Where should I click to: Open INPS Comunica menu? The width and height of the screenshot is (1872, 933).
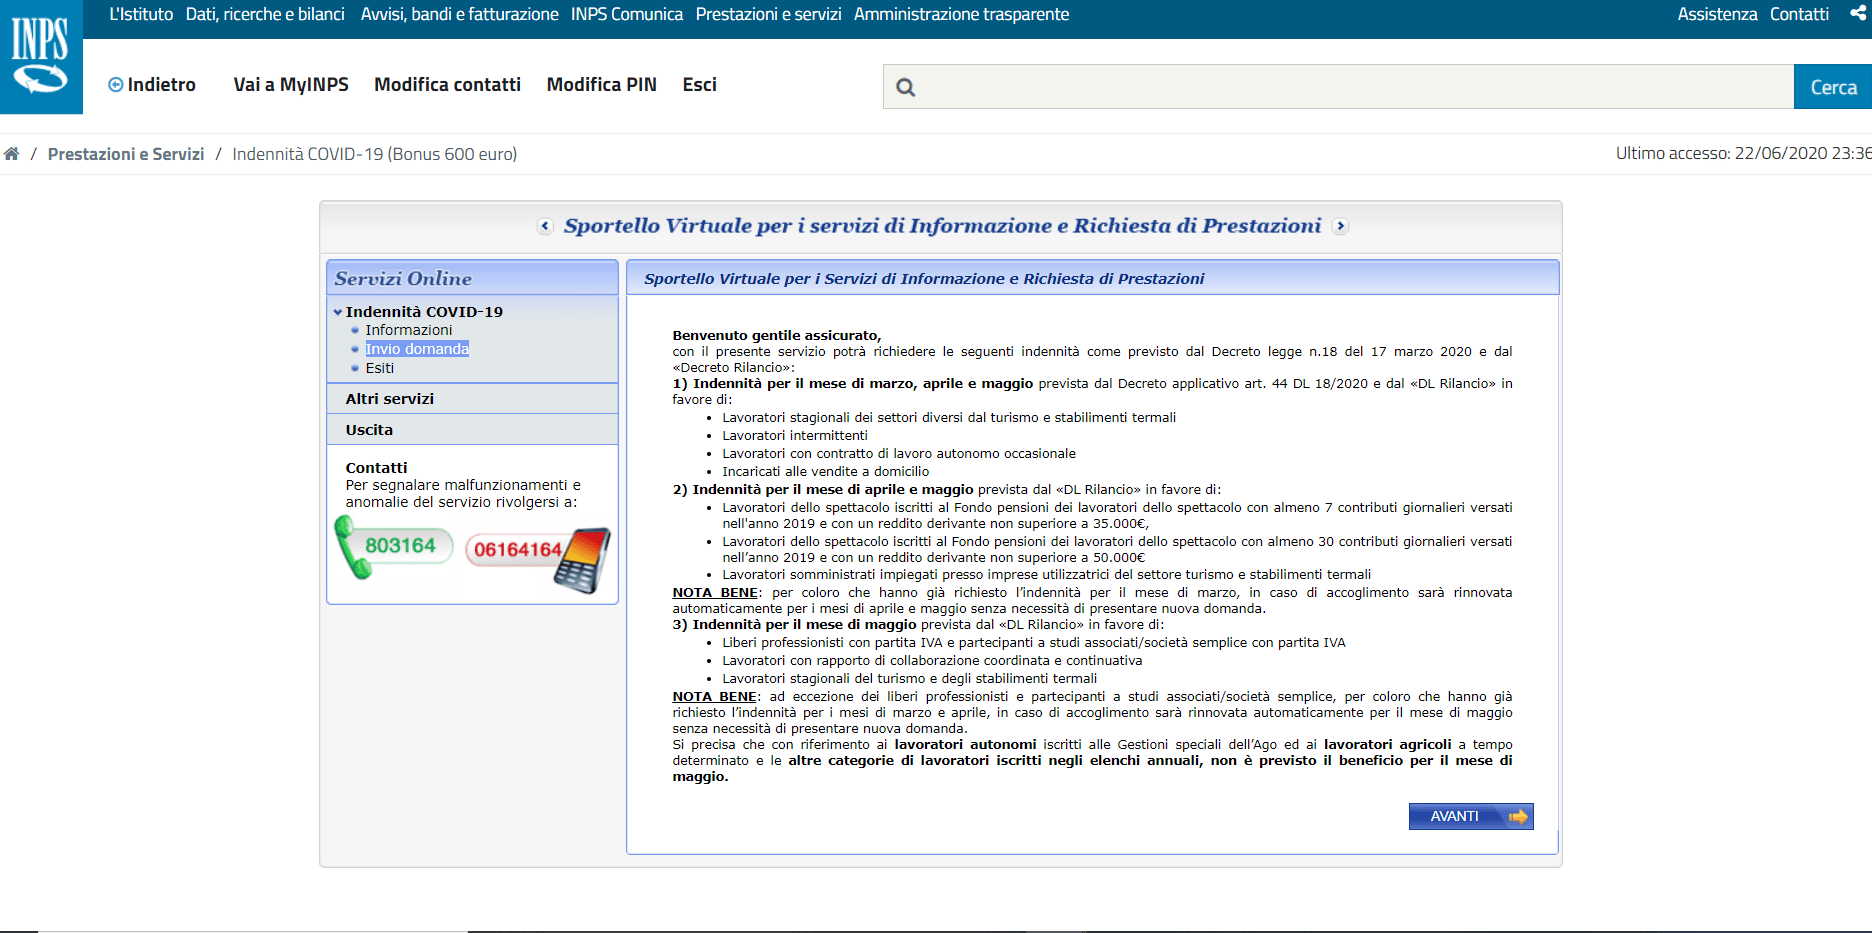pyautogui.click(x=627, y=14)
